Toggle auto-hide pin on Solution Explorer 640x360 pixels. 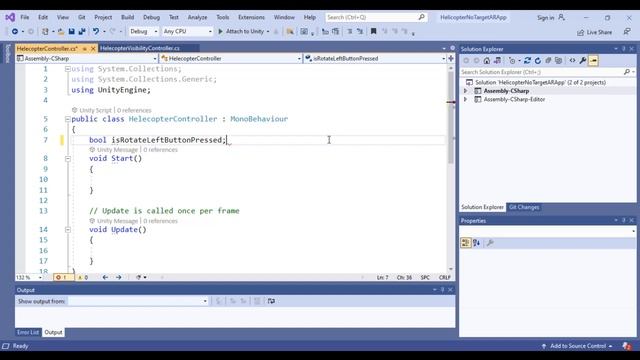pos(623,49)
